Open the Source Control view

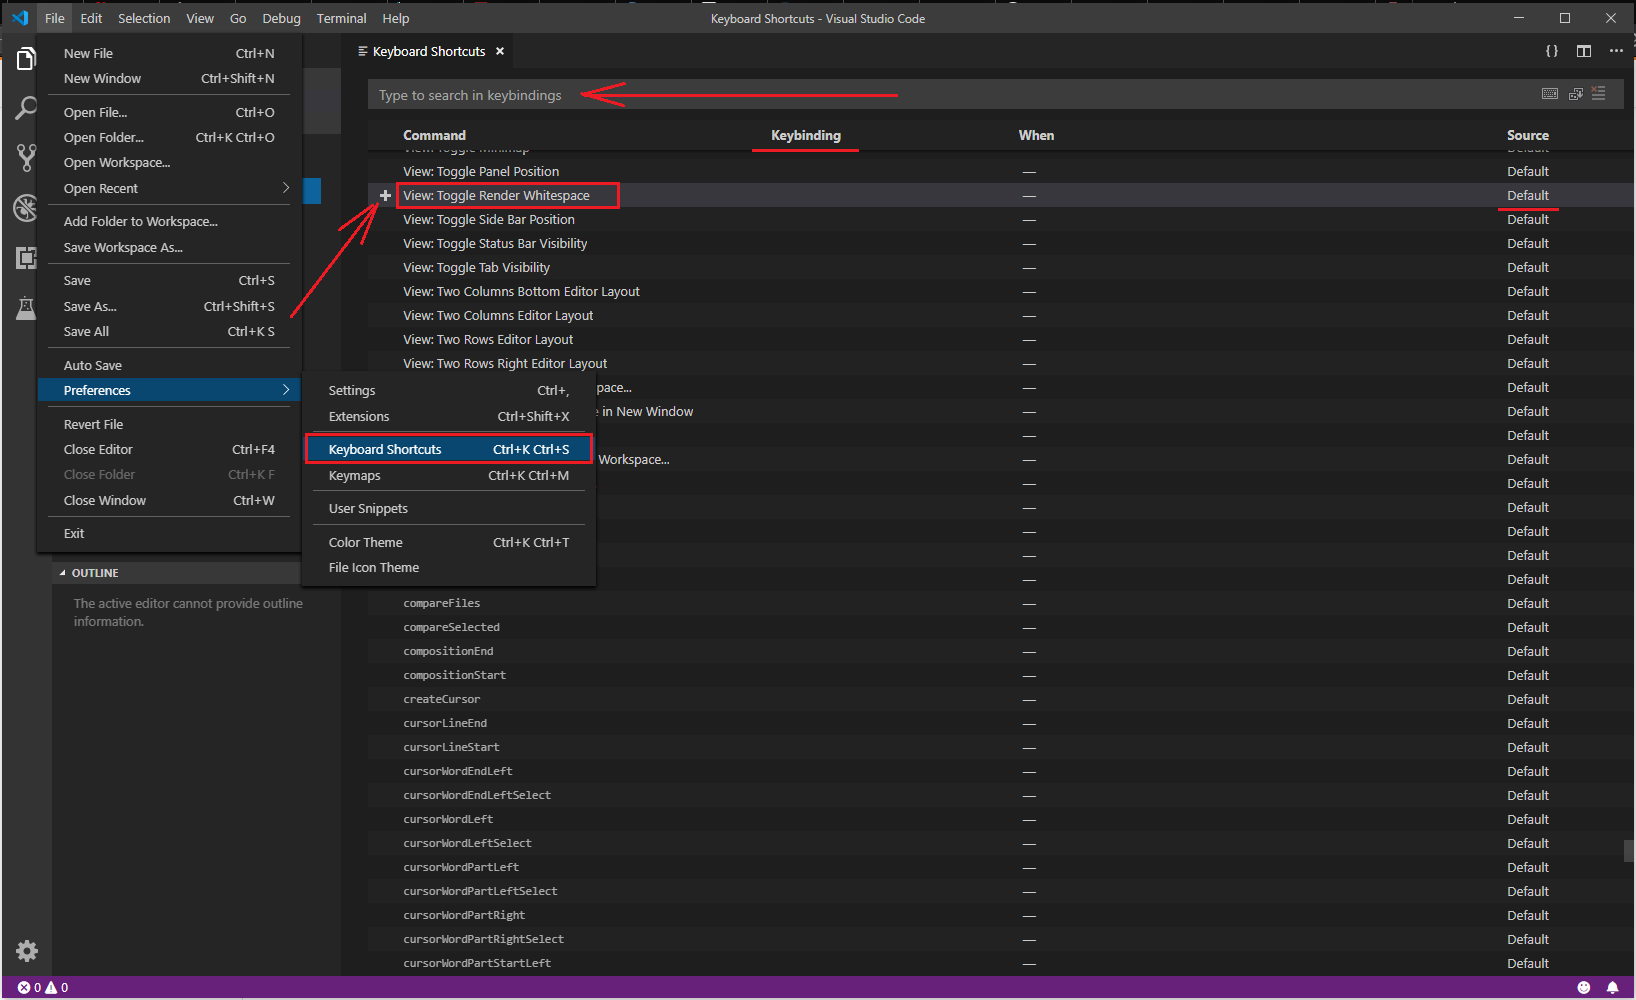pos(26,157)
